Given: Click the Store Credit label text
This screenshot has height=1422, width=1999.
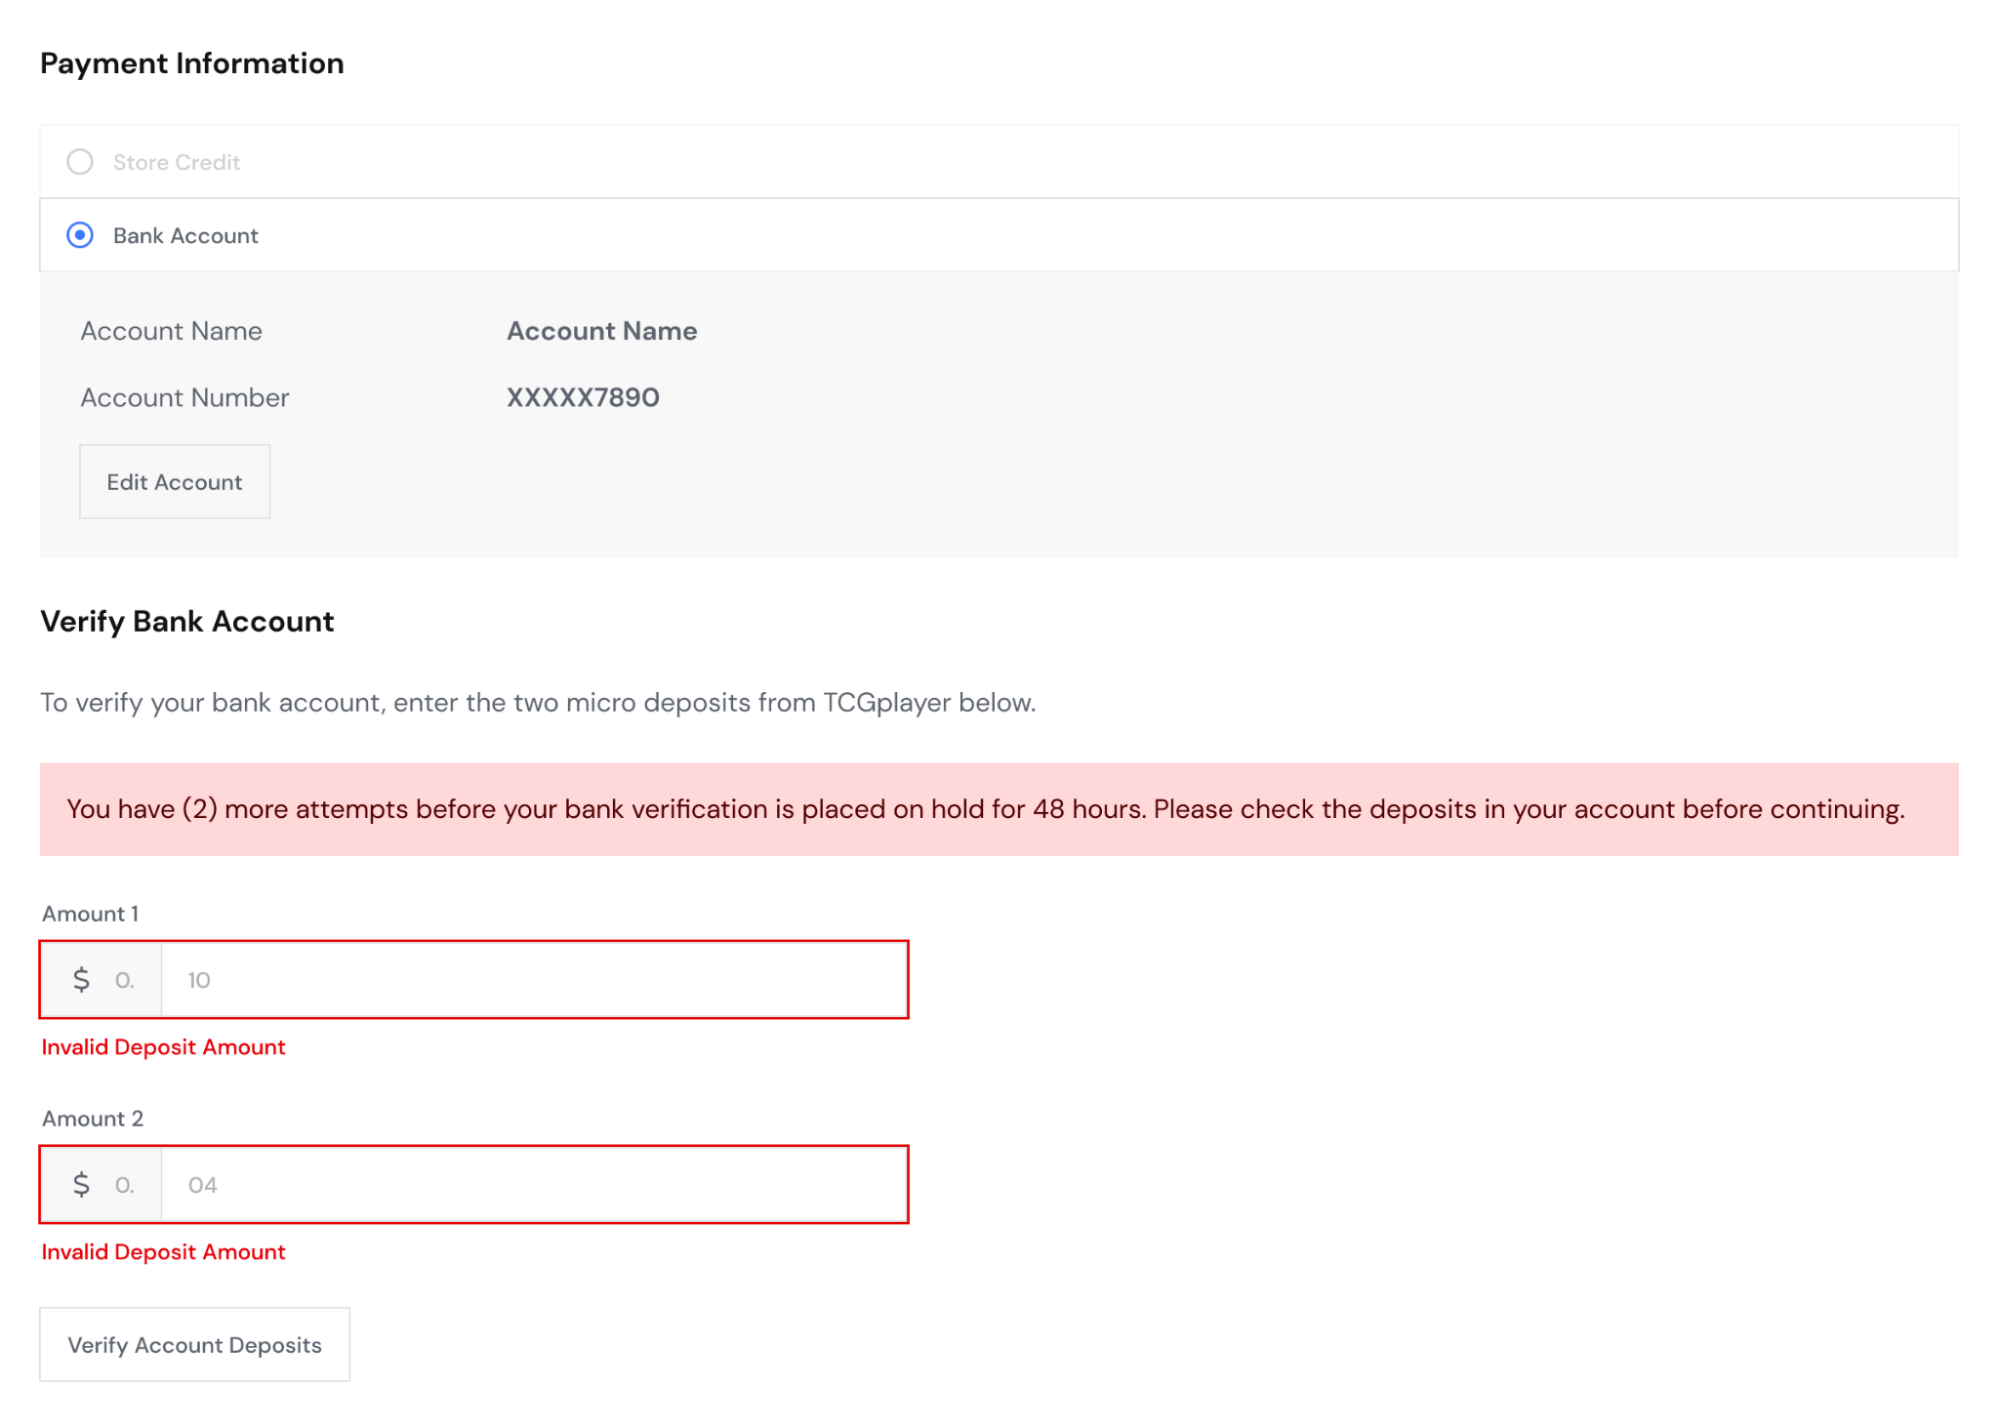Looking at the screenshot, I should tap(177, 162).
